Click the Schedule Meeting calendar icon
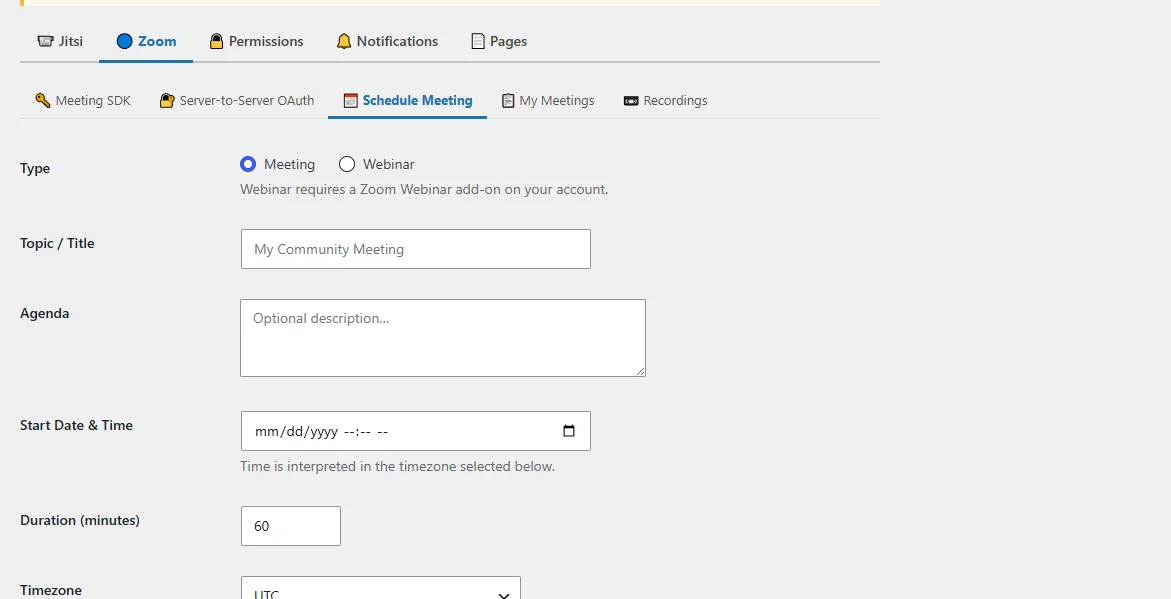The image size is (1171, 599). (x=350, y=100)
